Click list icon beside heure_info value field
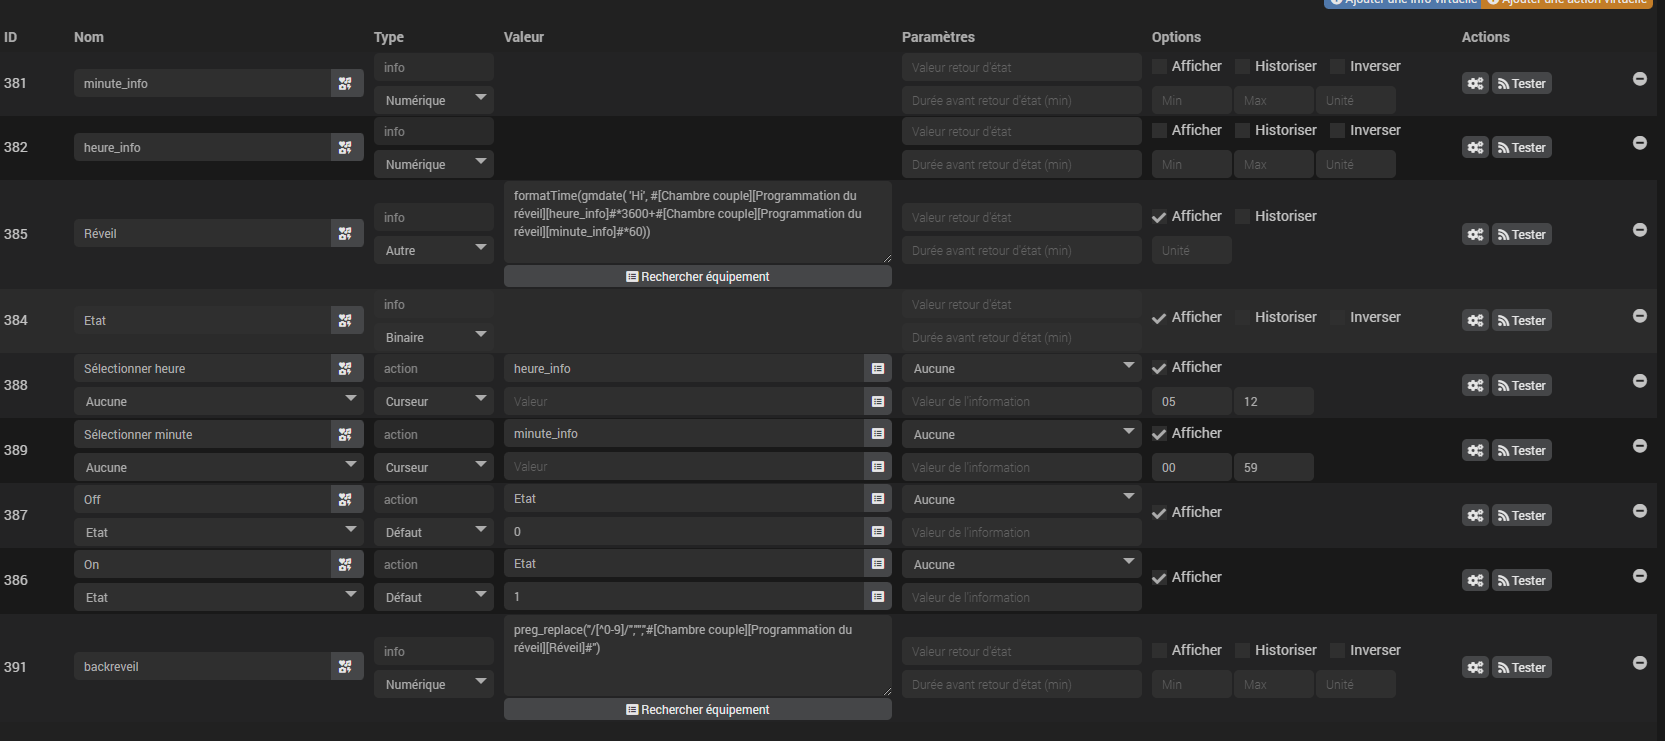The image size is (1665, 741). pyautogui.click(x=878, y=369)
